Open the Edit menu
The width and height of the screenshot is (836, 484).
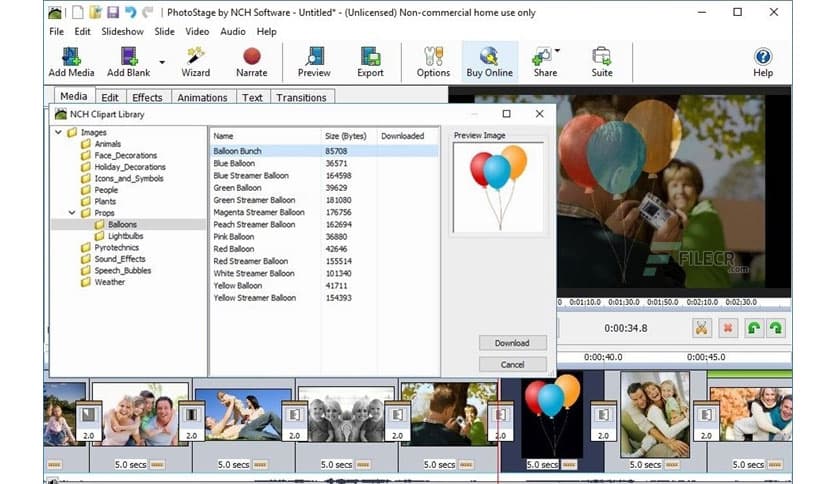[82, 31]
